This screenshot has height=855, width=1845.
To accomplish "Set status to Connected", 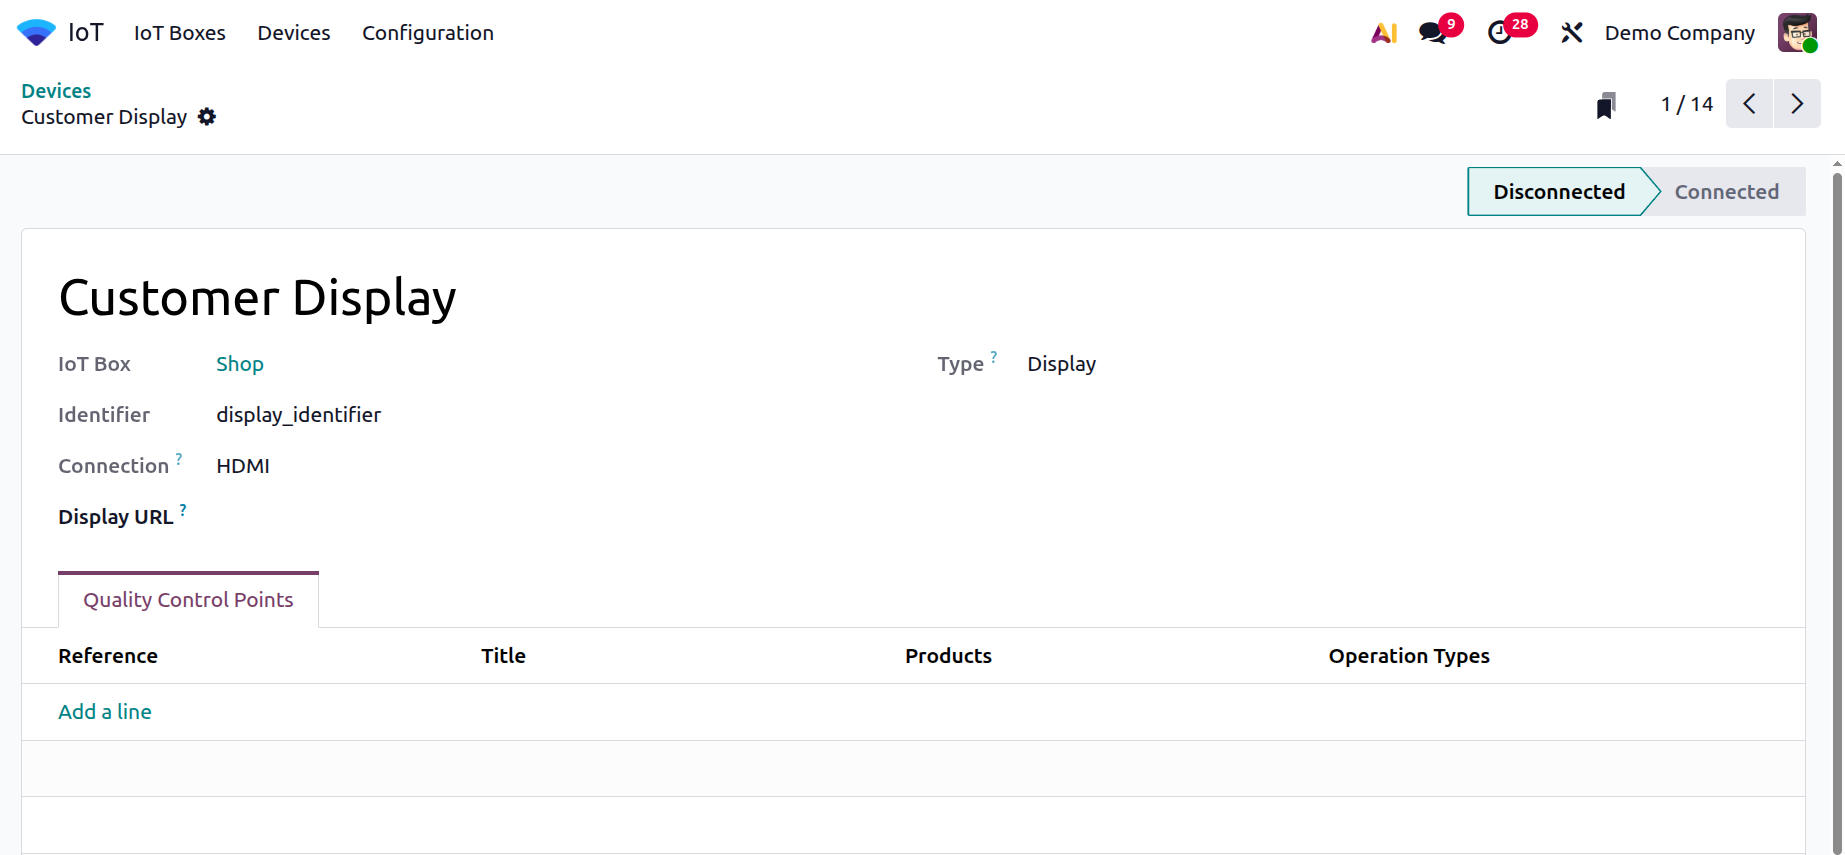I will 1726,192.
